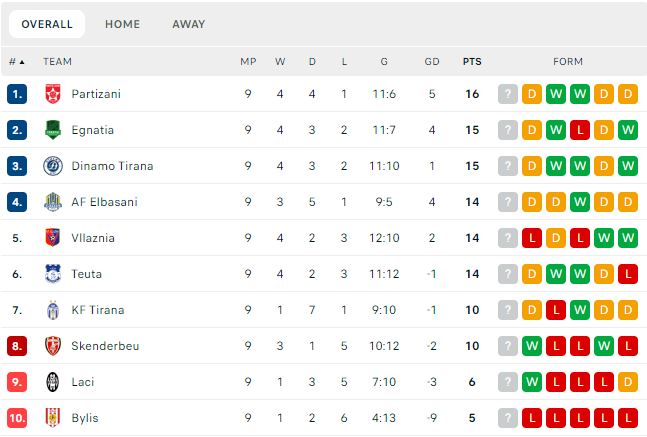Screen dimensions: 647x437
Task: Click the Vllaznia shield logo
Action: (53, 238)
